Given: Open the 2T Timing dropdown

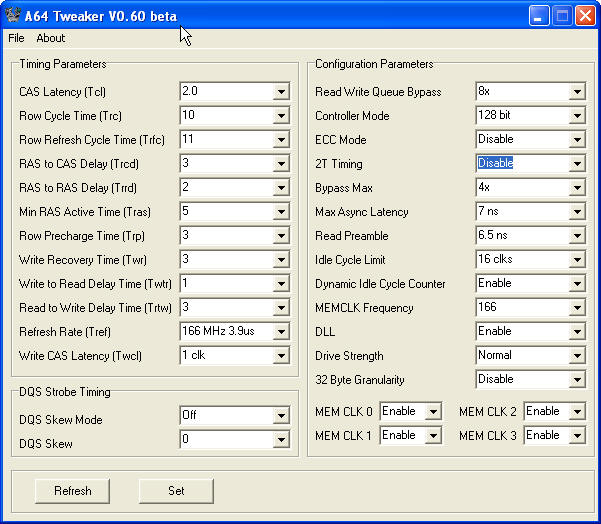Looking at the screenshot, I should point(577,164).
